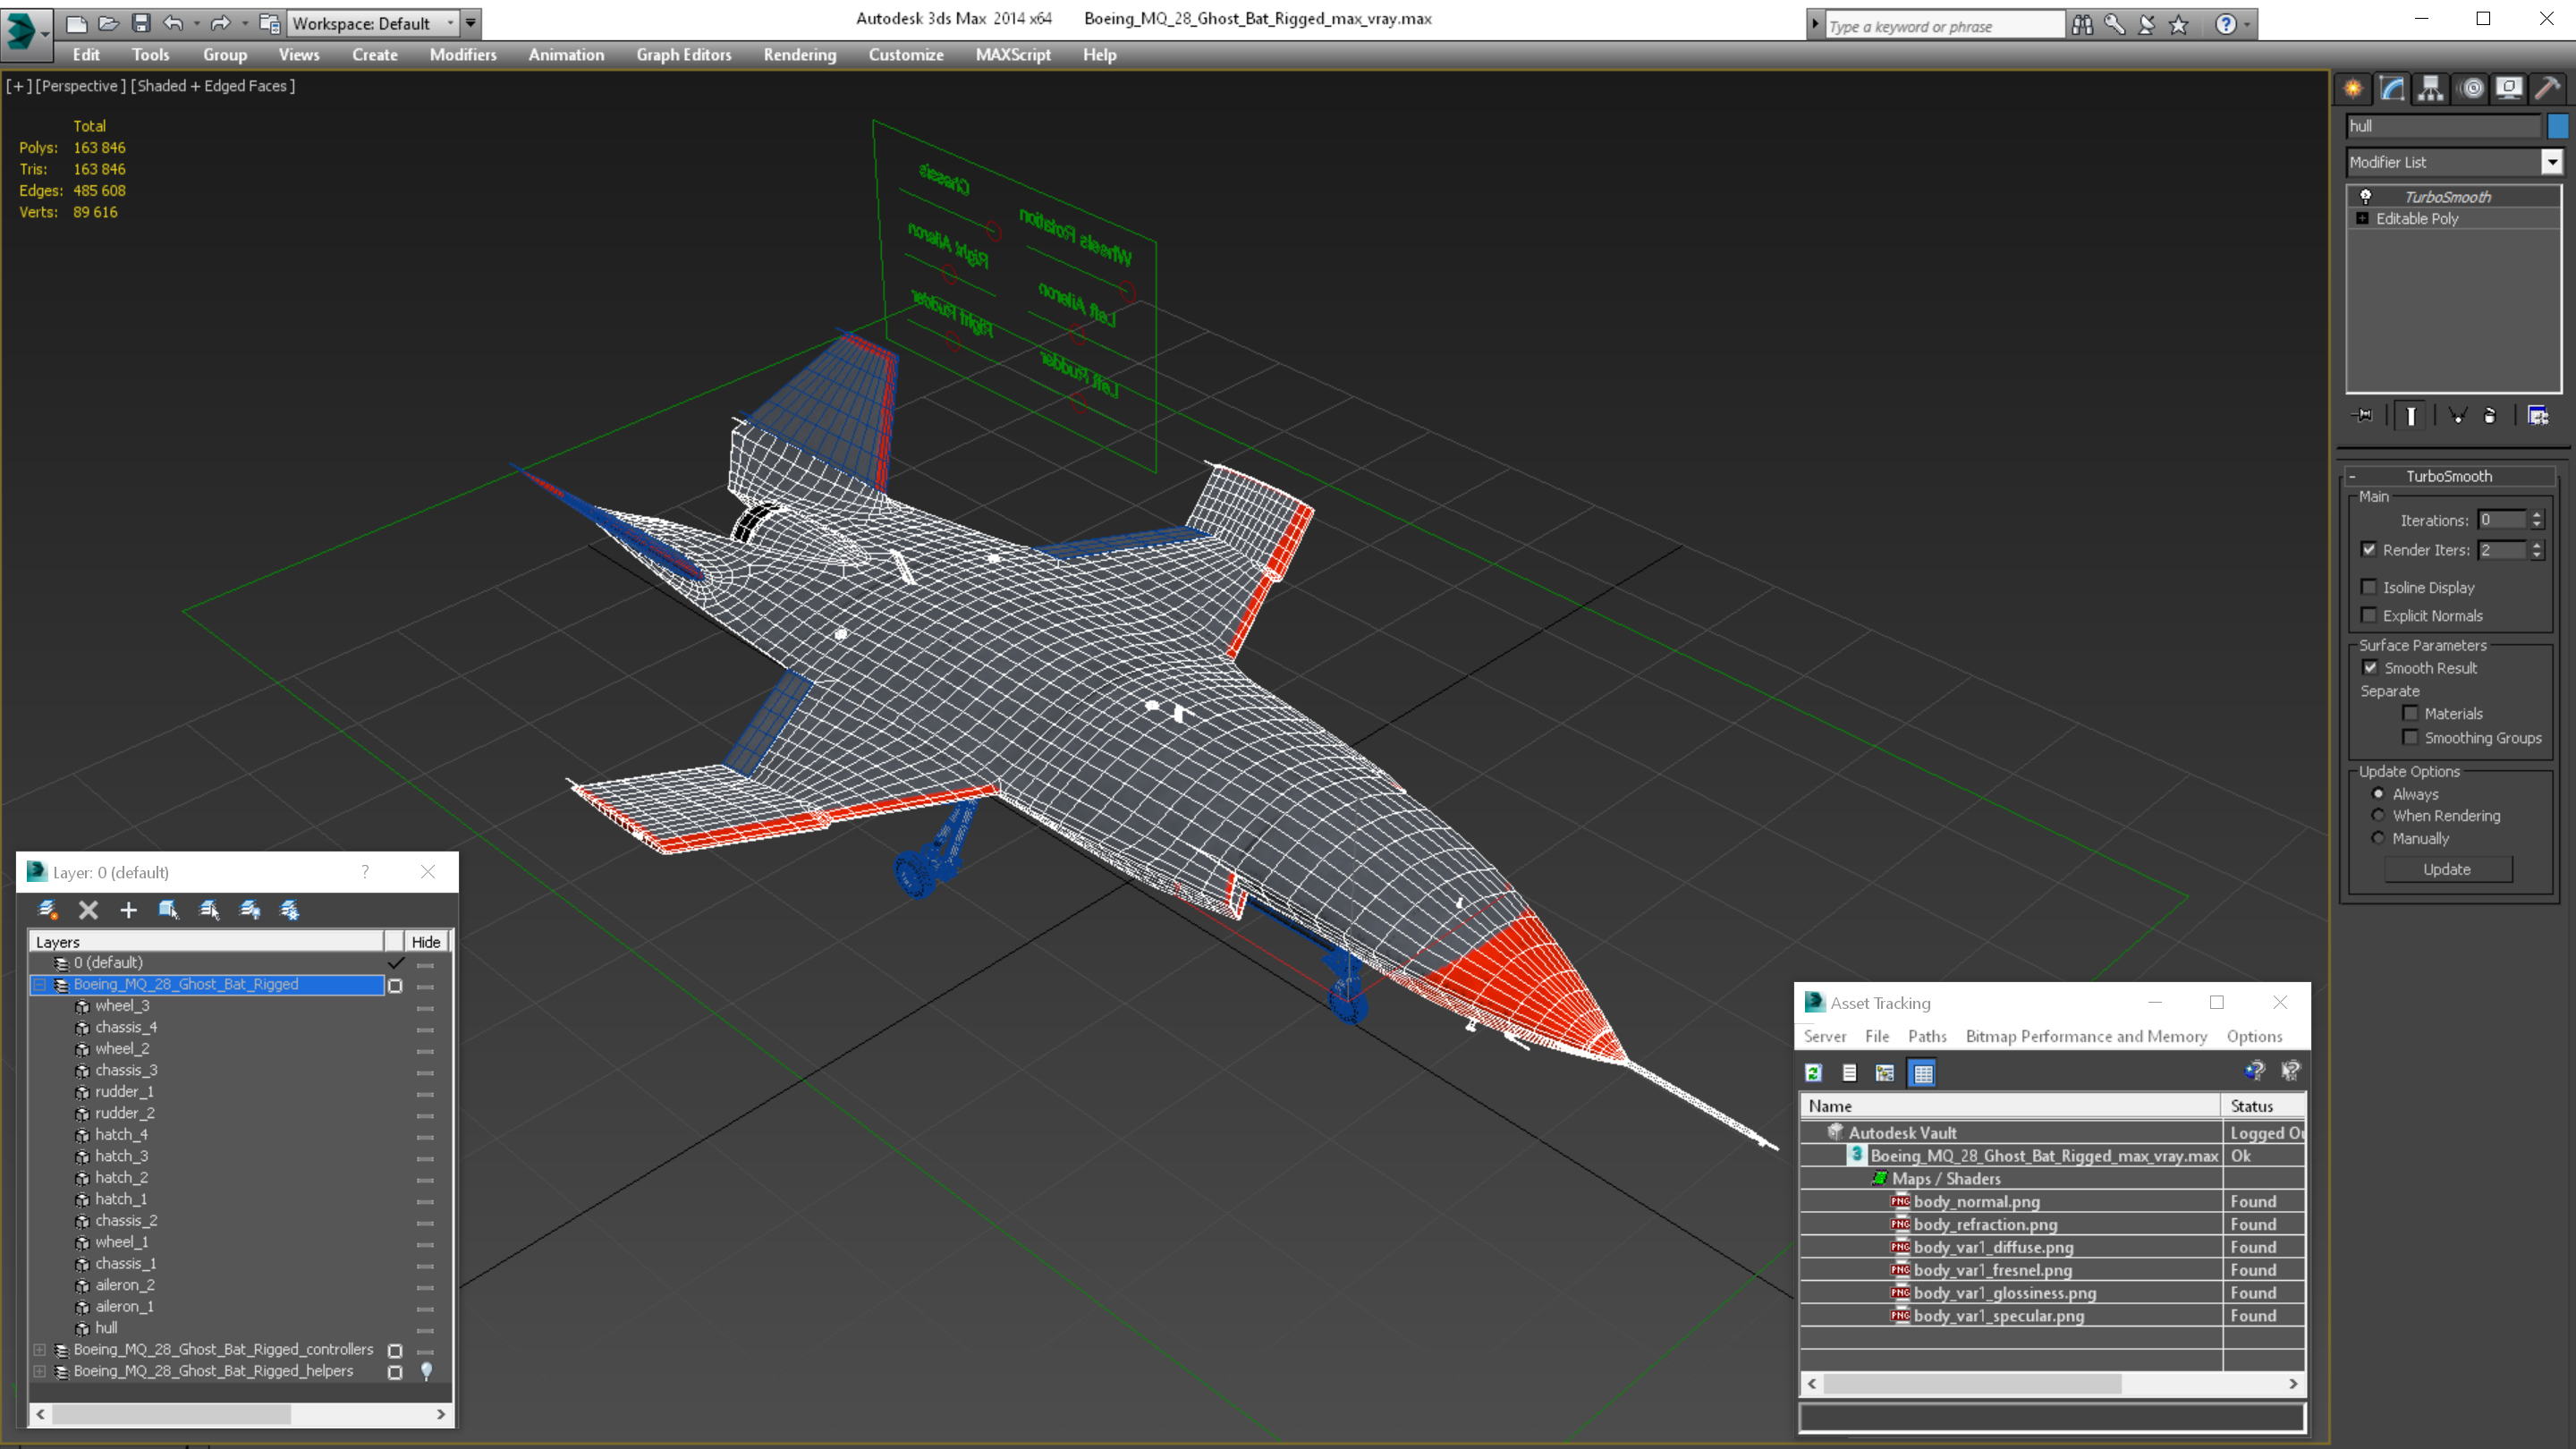This screenshot has width=2576, height=1449.
Task: Open Paths menu in Asset Tracking
Action: click(1927, 1036)
